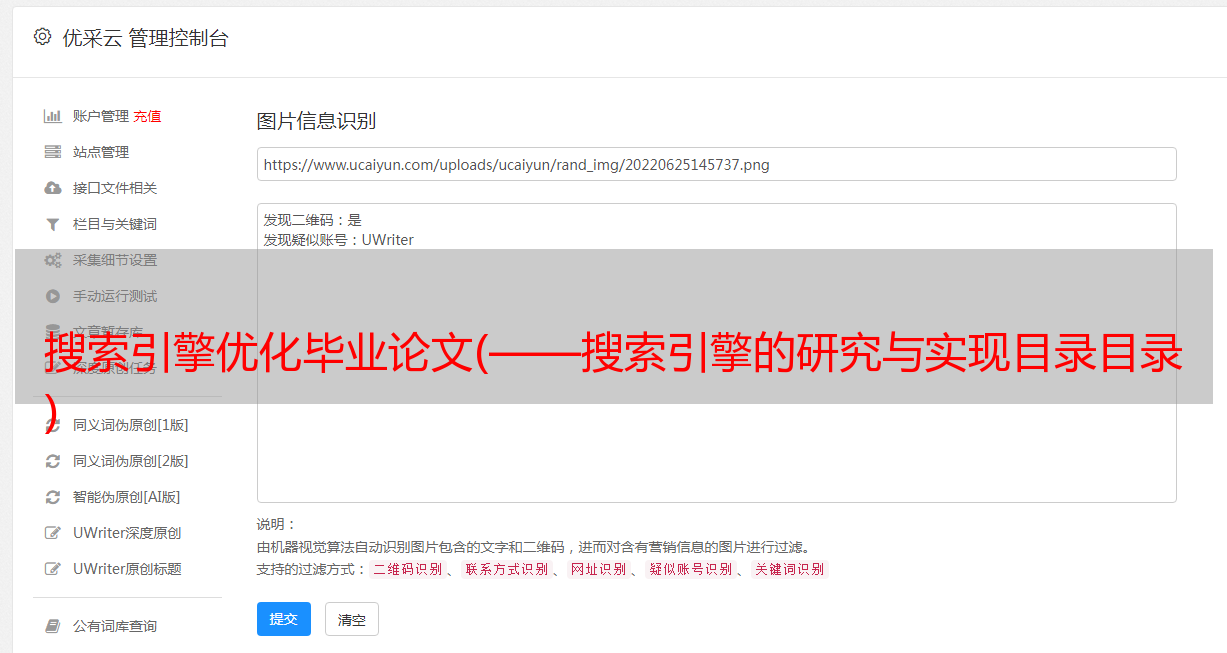Click the 联系方式识别 tag

(x=506, y=569)
